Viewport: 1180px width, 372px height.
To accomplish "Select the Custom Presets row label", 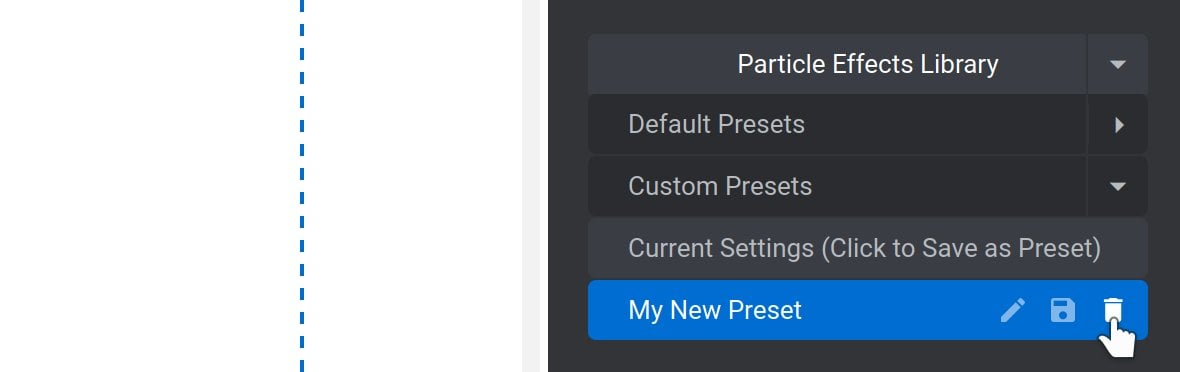I will pos(720,186).
